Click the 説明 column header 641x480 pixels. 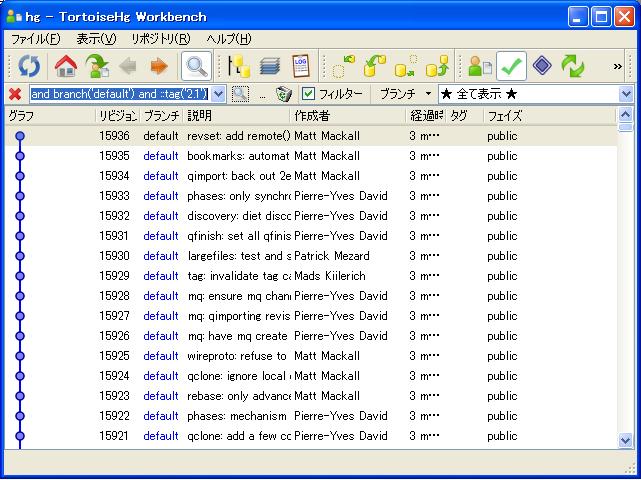click(237, 116)
